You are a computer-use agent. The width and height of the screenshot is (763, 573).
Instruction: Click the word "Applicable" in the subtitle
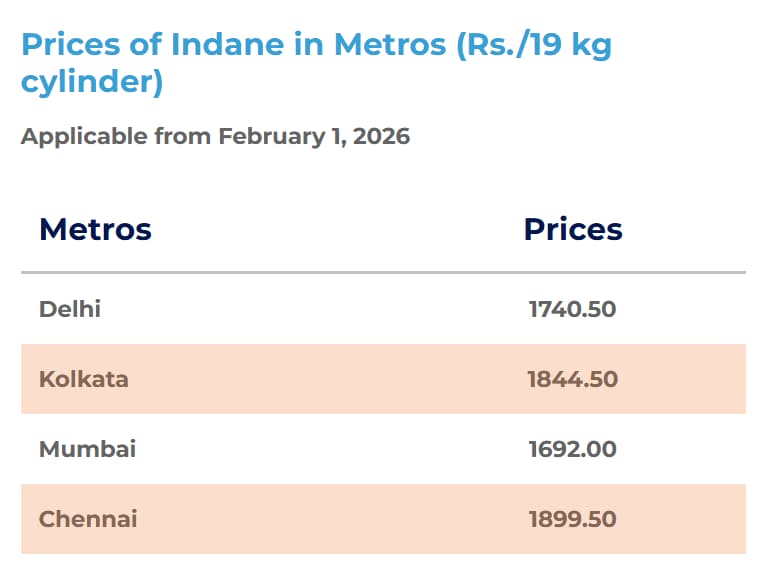[x=84, y=136]
